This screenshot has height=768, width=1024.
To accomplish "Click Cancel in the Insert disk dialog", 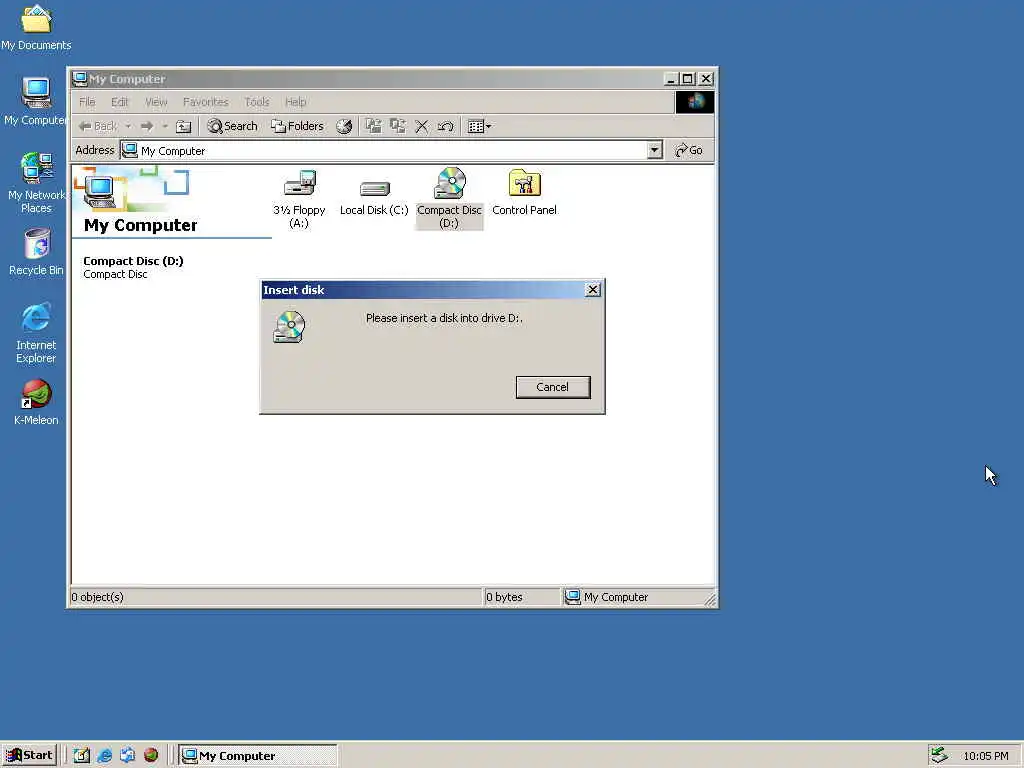I will point(552,387).
